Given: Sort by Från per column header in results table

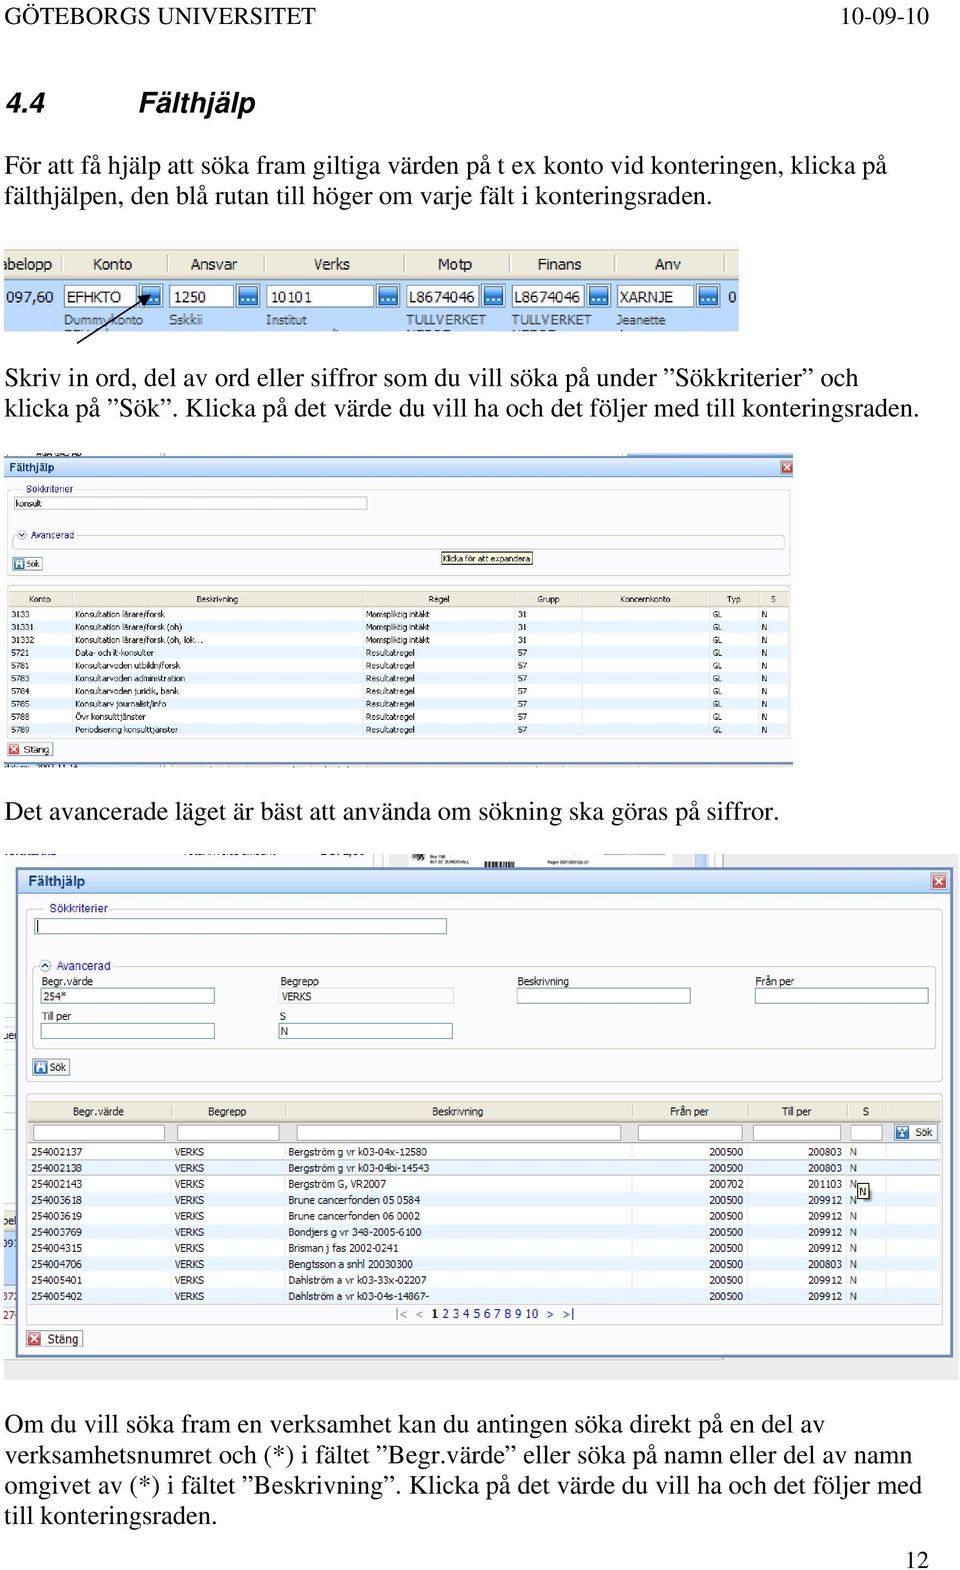Looking at the screenshot, I should point(689,1111).
